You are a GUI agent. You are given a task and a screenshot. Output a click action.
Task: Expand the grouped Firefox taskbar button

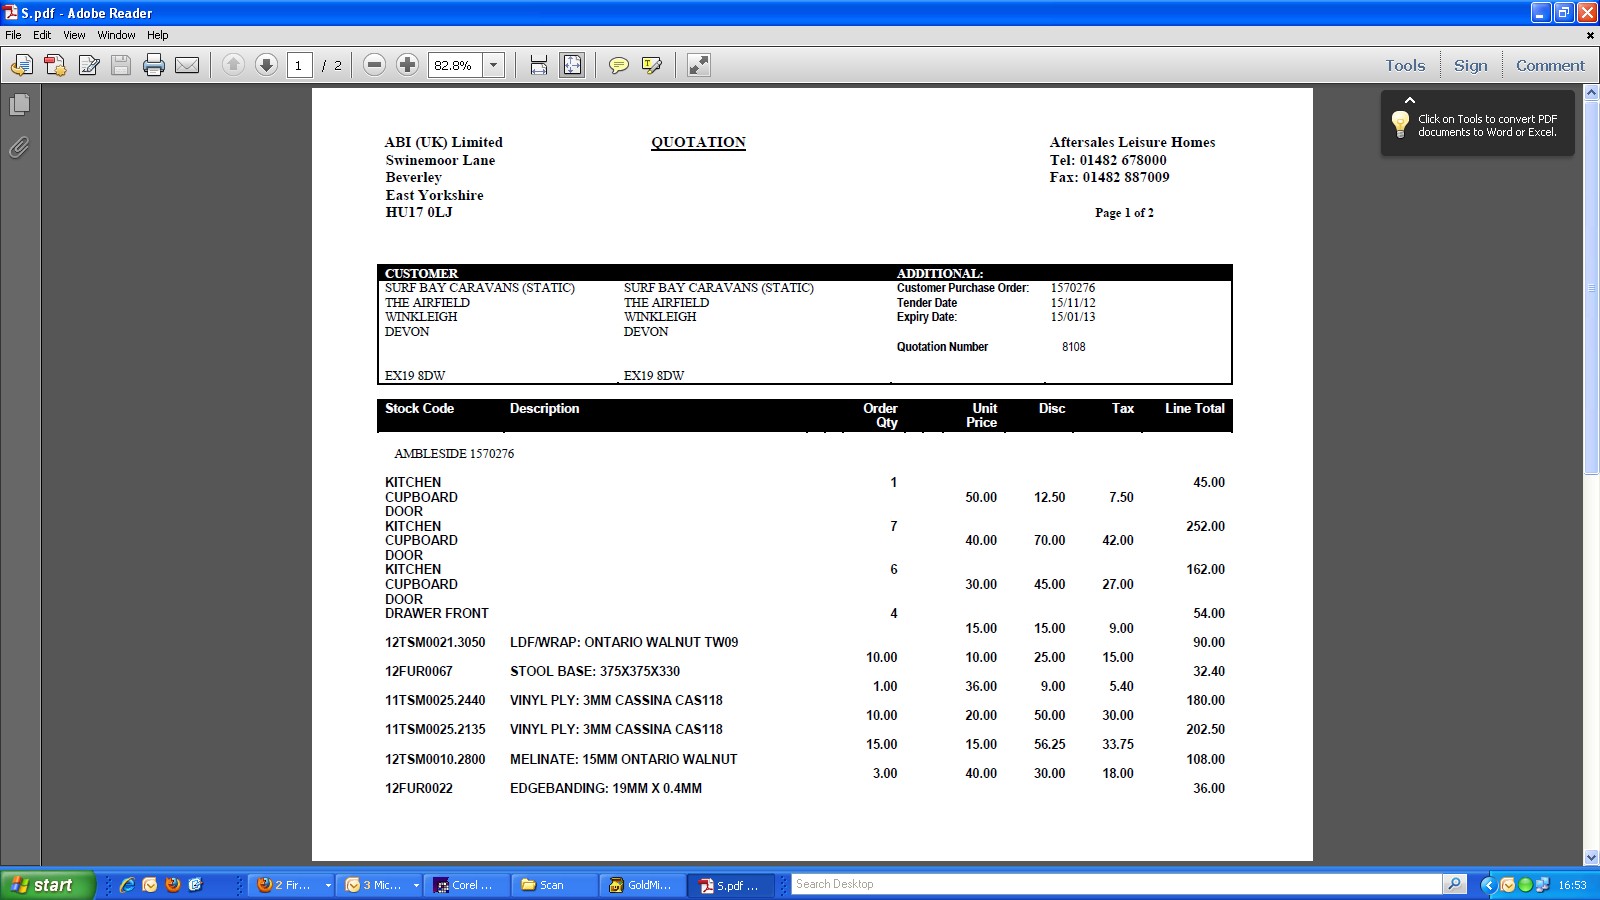click(x=327, y=885)
